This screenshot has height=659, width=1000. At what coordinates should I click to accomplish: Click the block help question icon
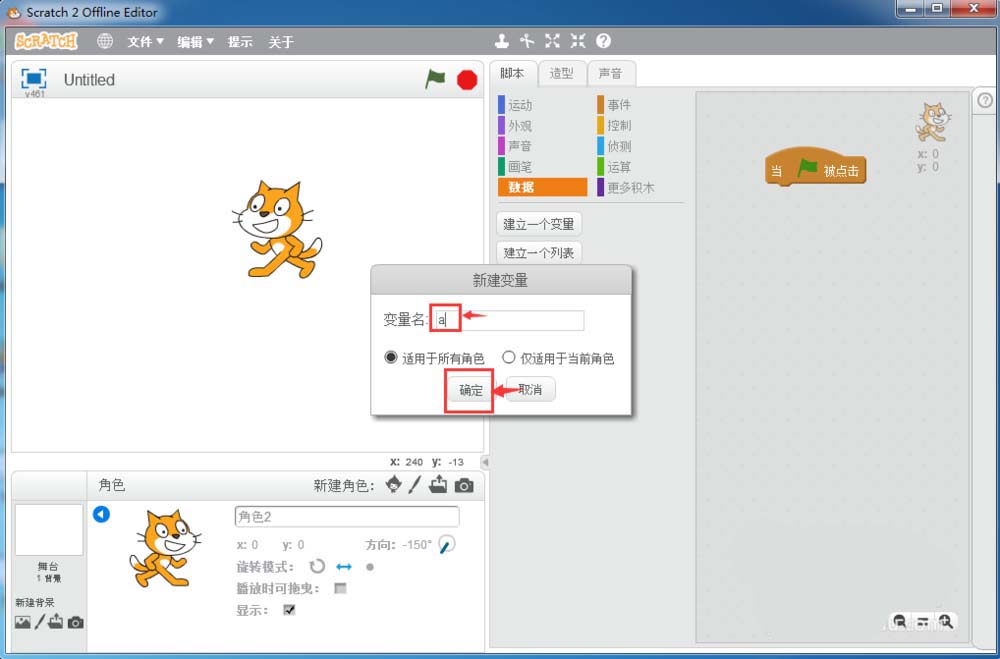click(x=603, y=41)
